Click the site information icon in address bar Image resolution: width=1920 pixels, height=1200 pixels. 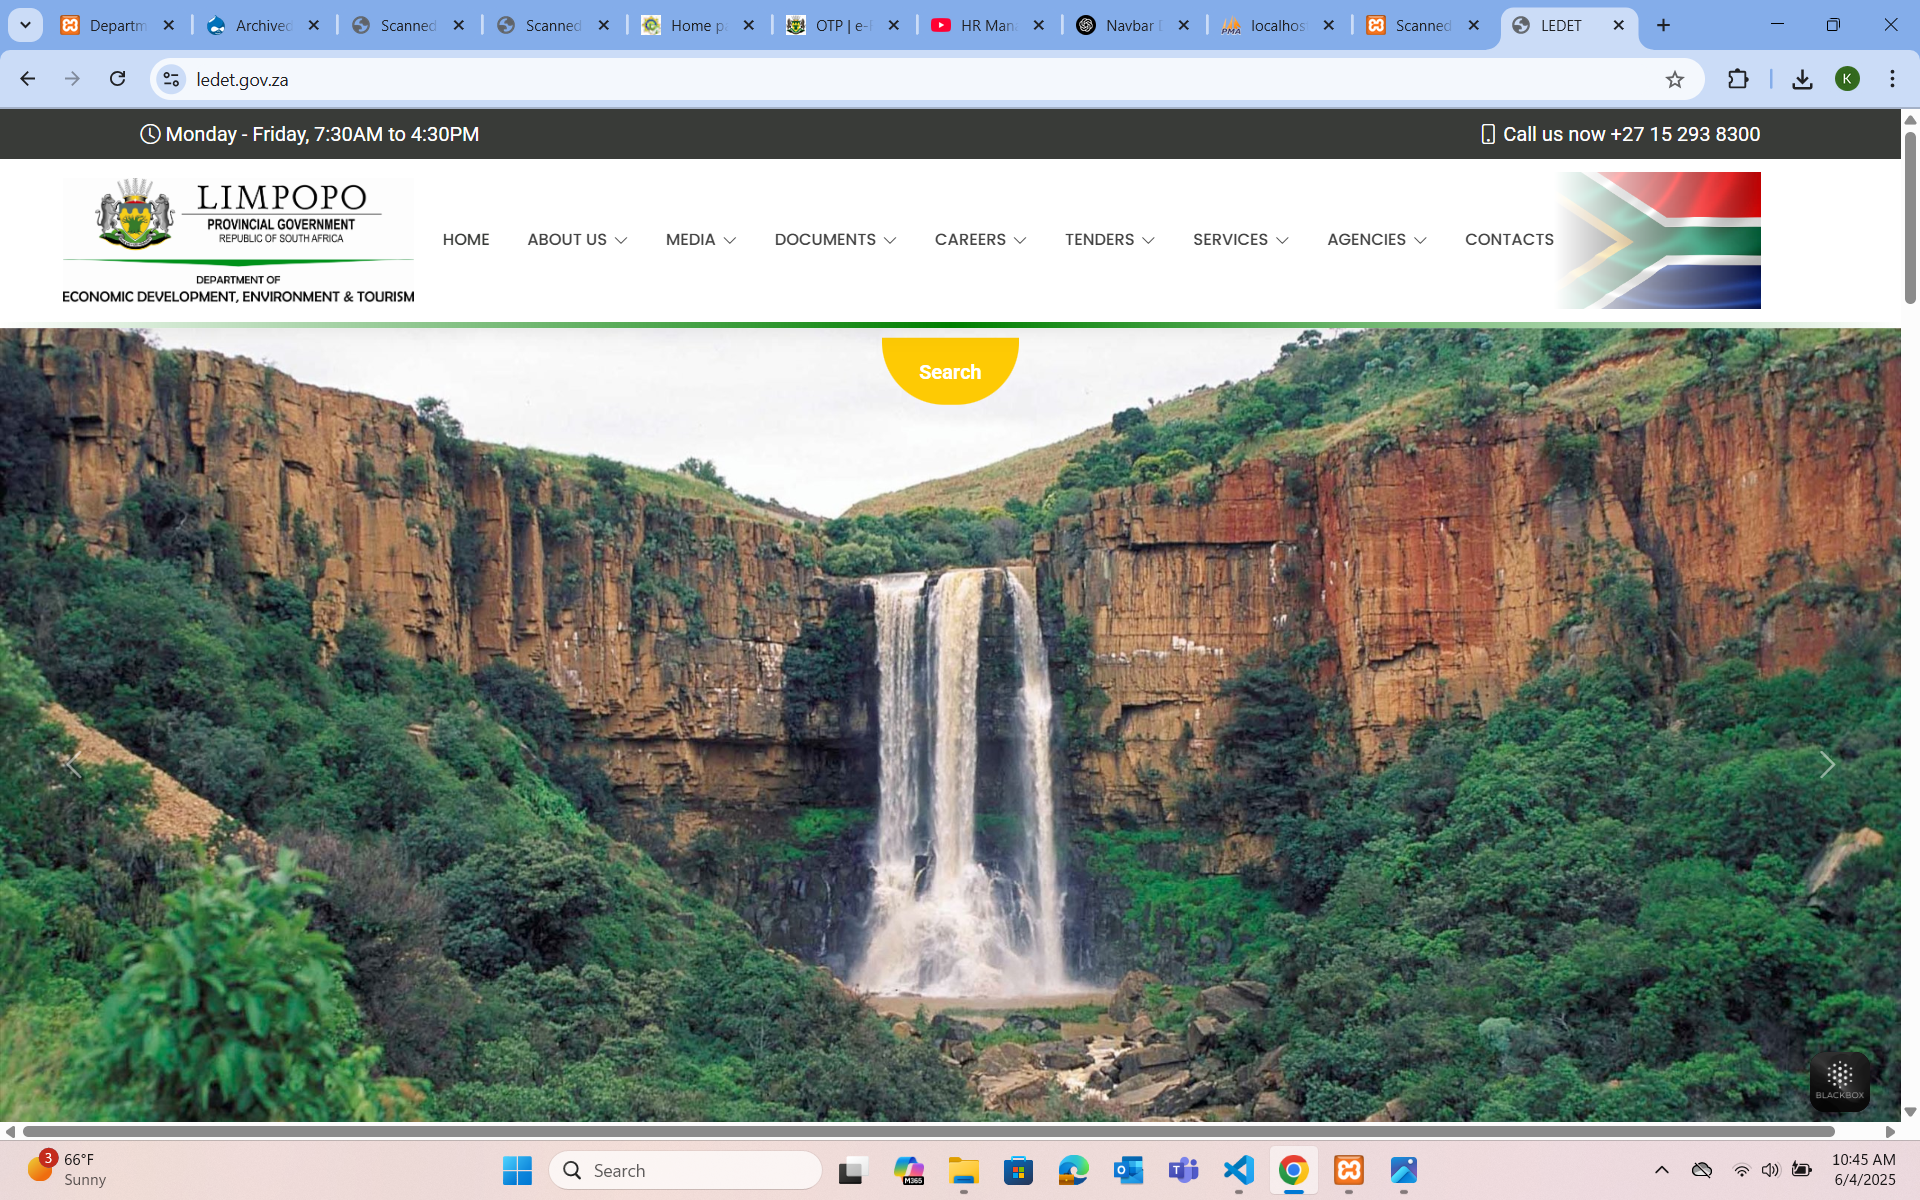[x=172, y=79]
